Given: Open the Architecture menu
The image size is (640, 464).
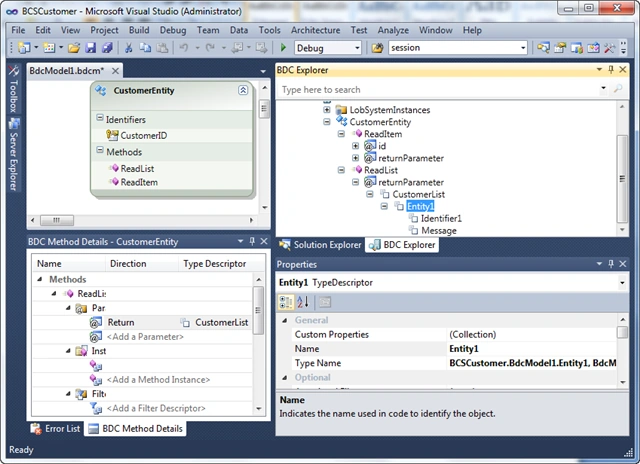Looking at the screenshot, I should [x=315, y=30].
